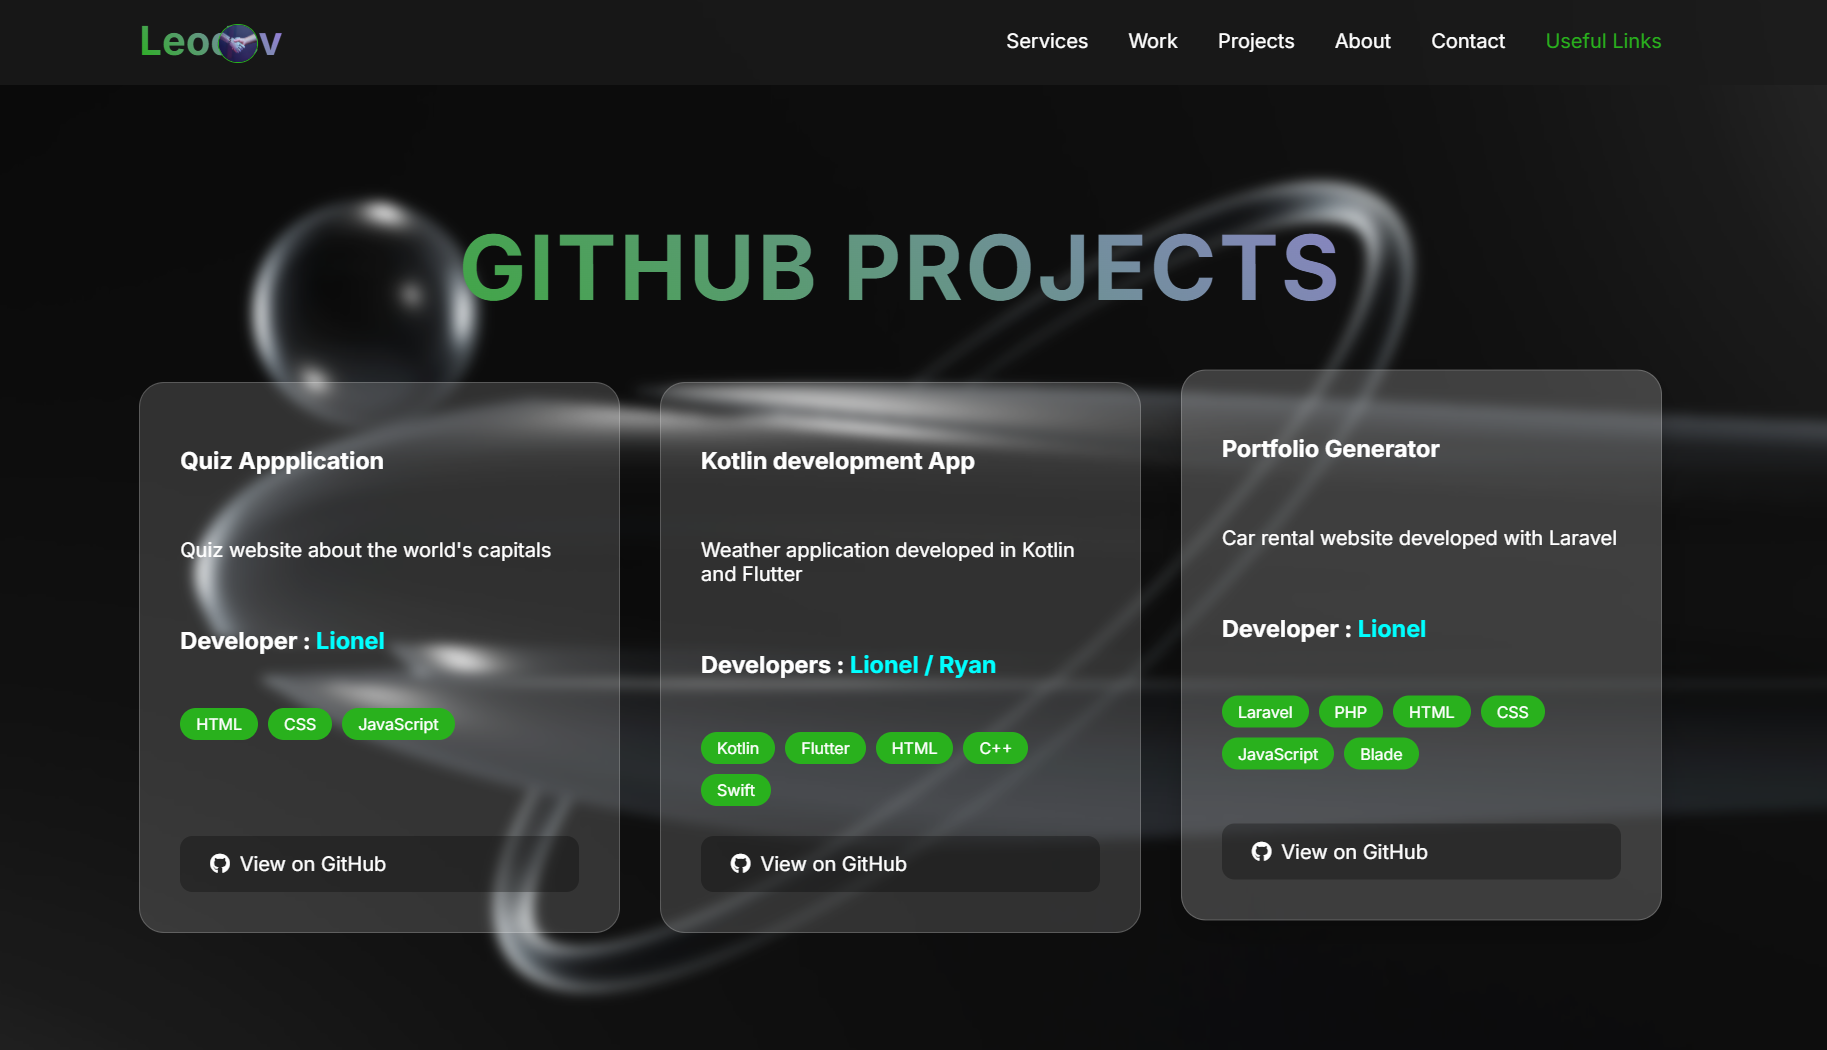Click the 'GITHUB PROJECTS' heading
The height and width of the screenshot is (1050, 1827).
[x=900, y=268]
